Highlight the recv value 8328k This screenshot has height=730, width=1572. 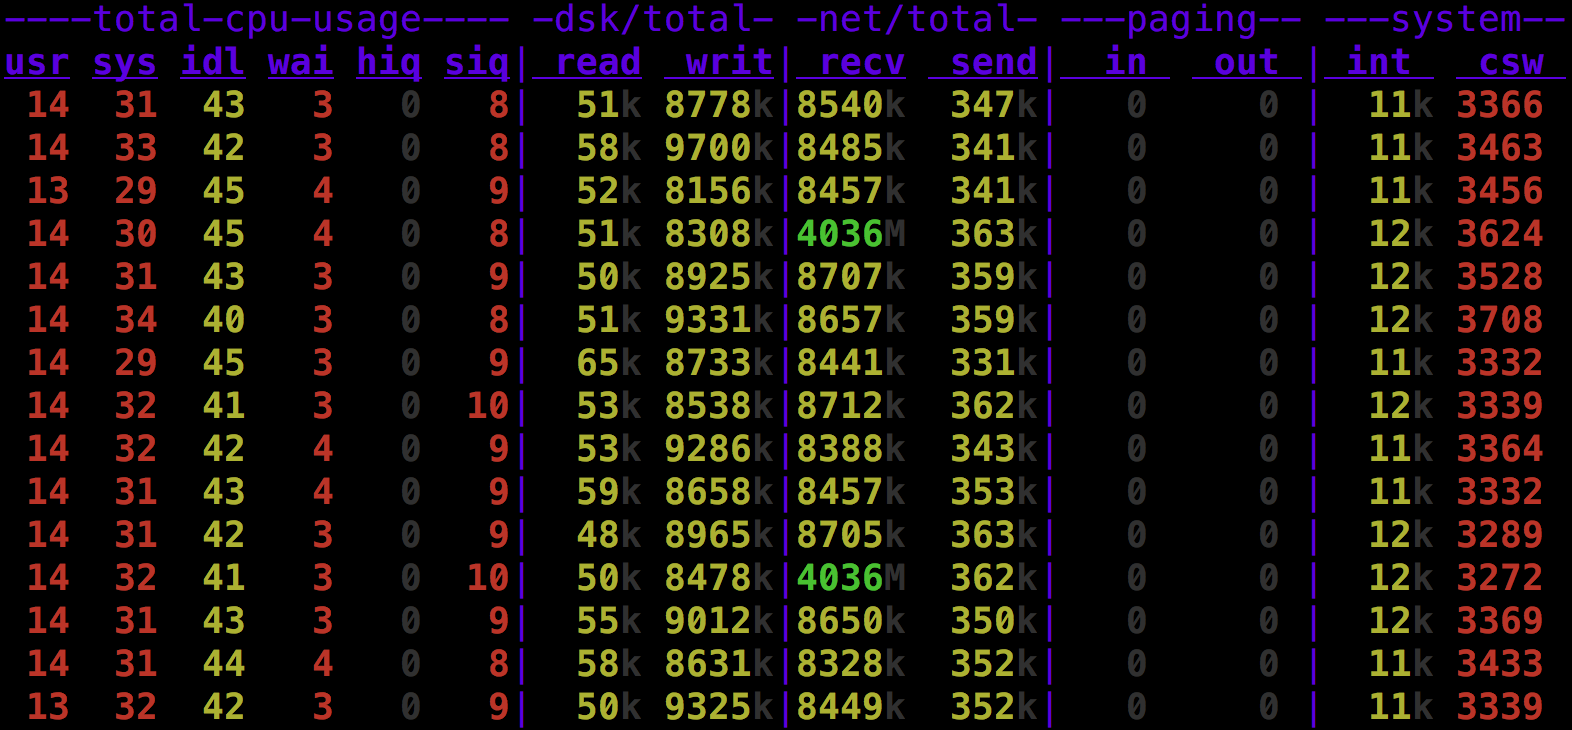[851, 664]
